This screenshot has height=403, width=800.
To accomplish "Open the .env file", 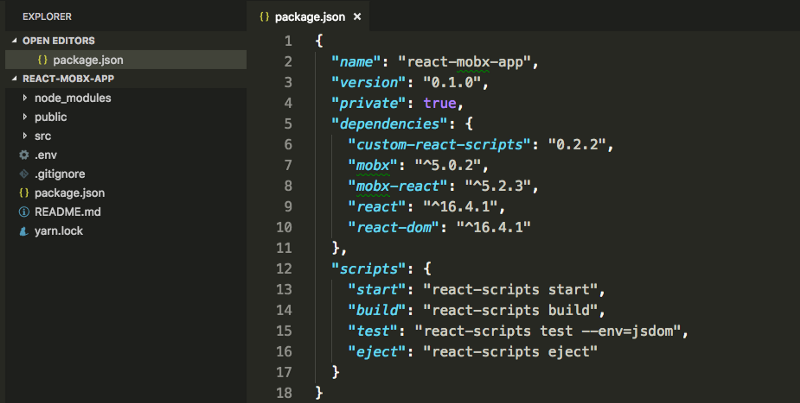I will [45, 155].
